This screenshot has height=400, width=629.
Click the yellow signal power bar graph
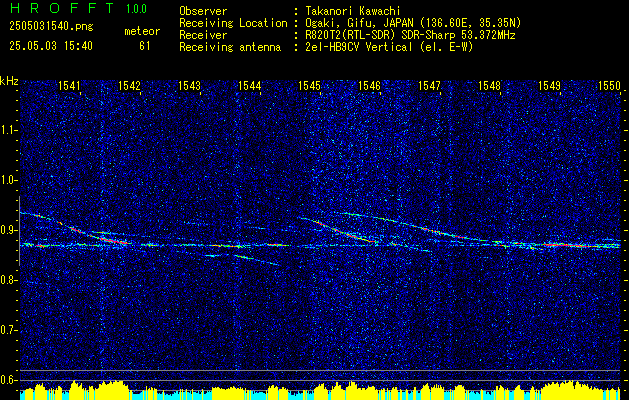pyautogui.click(x=321, y=390)
